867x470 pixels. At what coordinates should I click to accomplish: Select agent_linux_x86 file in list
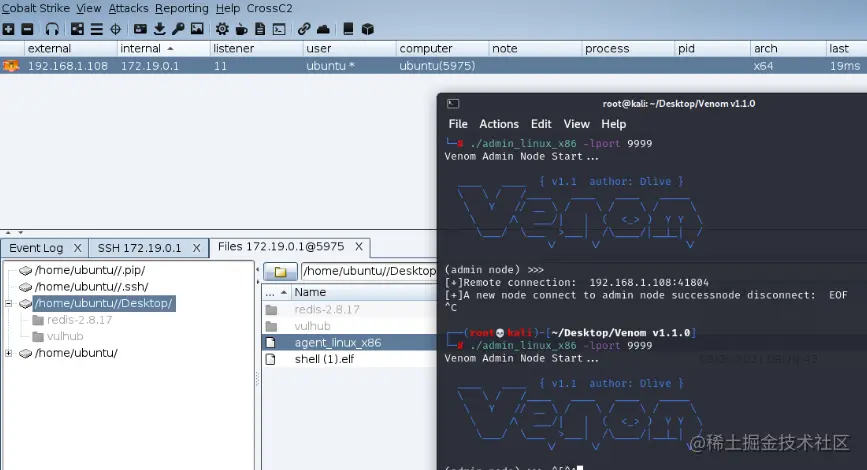click(349, 342)
